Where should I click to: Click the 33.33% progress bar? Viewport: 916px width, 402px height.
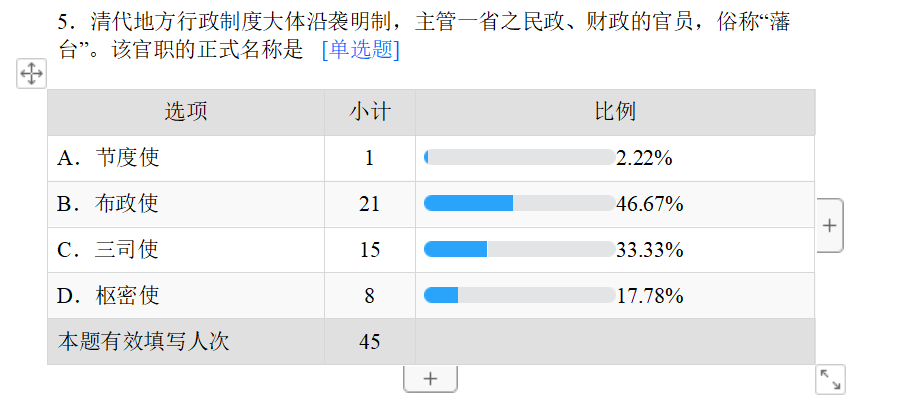coord(519,249)
